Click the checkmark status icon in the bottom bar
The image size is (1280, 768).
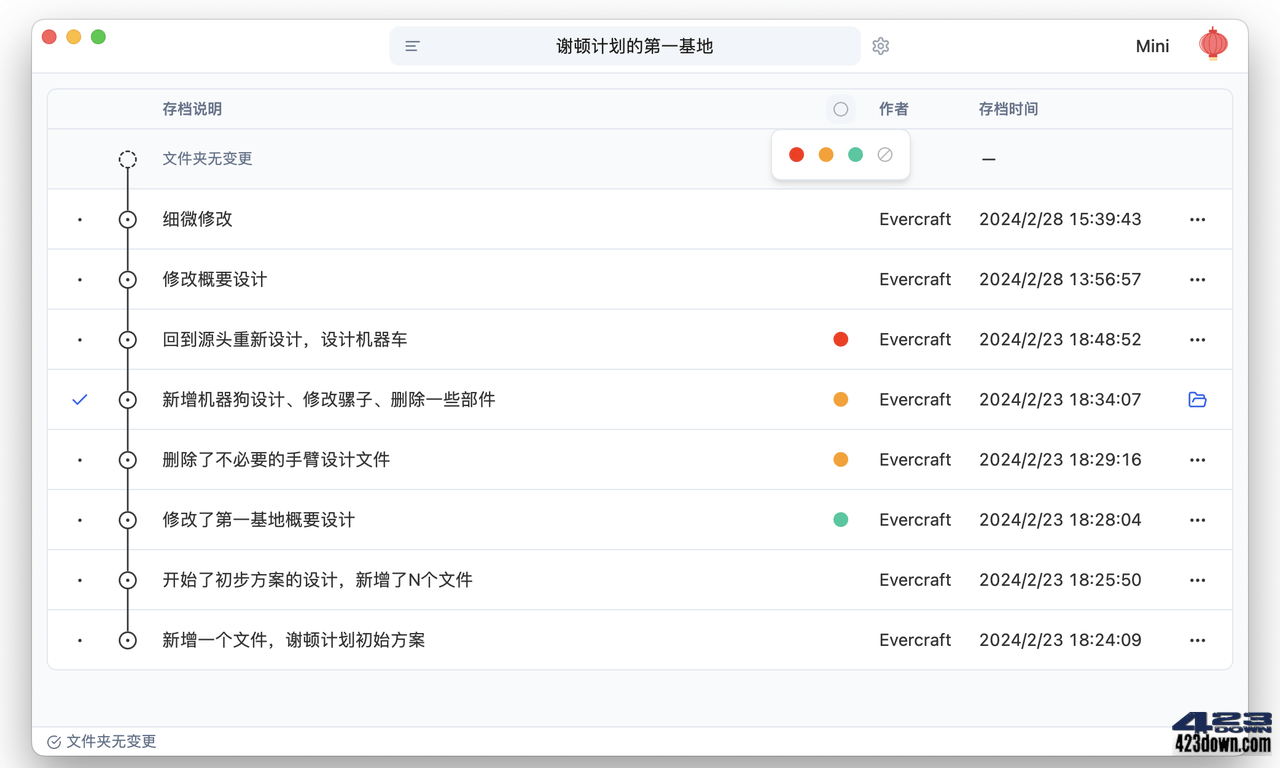tap(54, 742)
